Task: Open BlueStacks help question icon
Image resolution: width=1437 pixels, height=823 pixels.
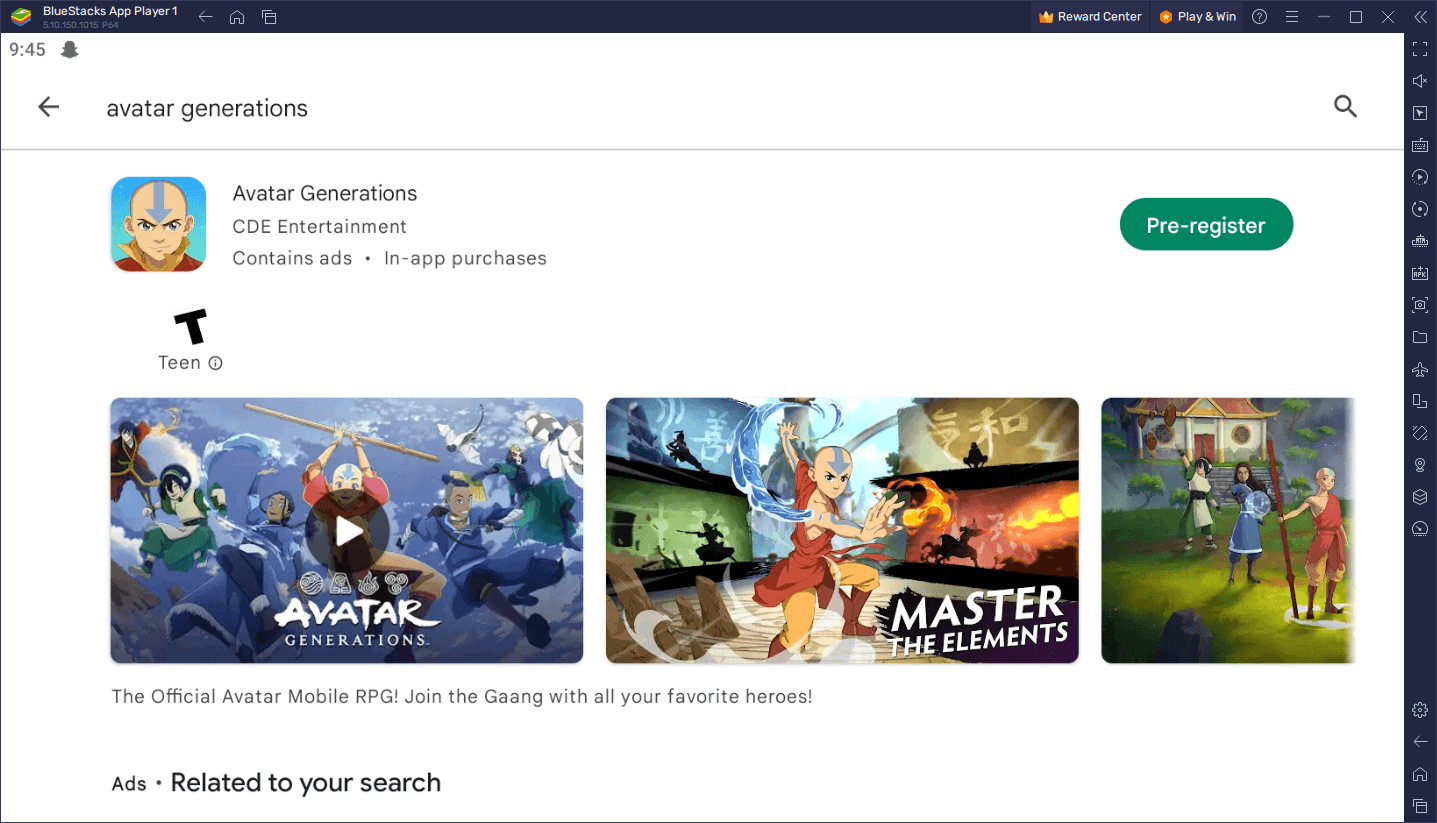Action: click(x=1260, y=17)
